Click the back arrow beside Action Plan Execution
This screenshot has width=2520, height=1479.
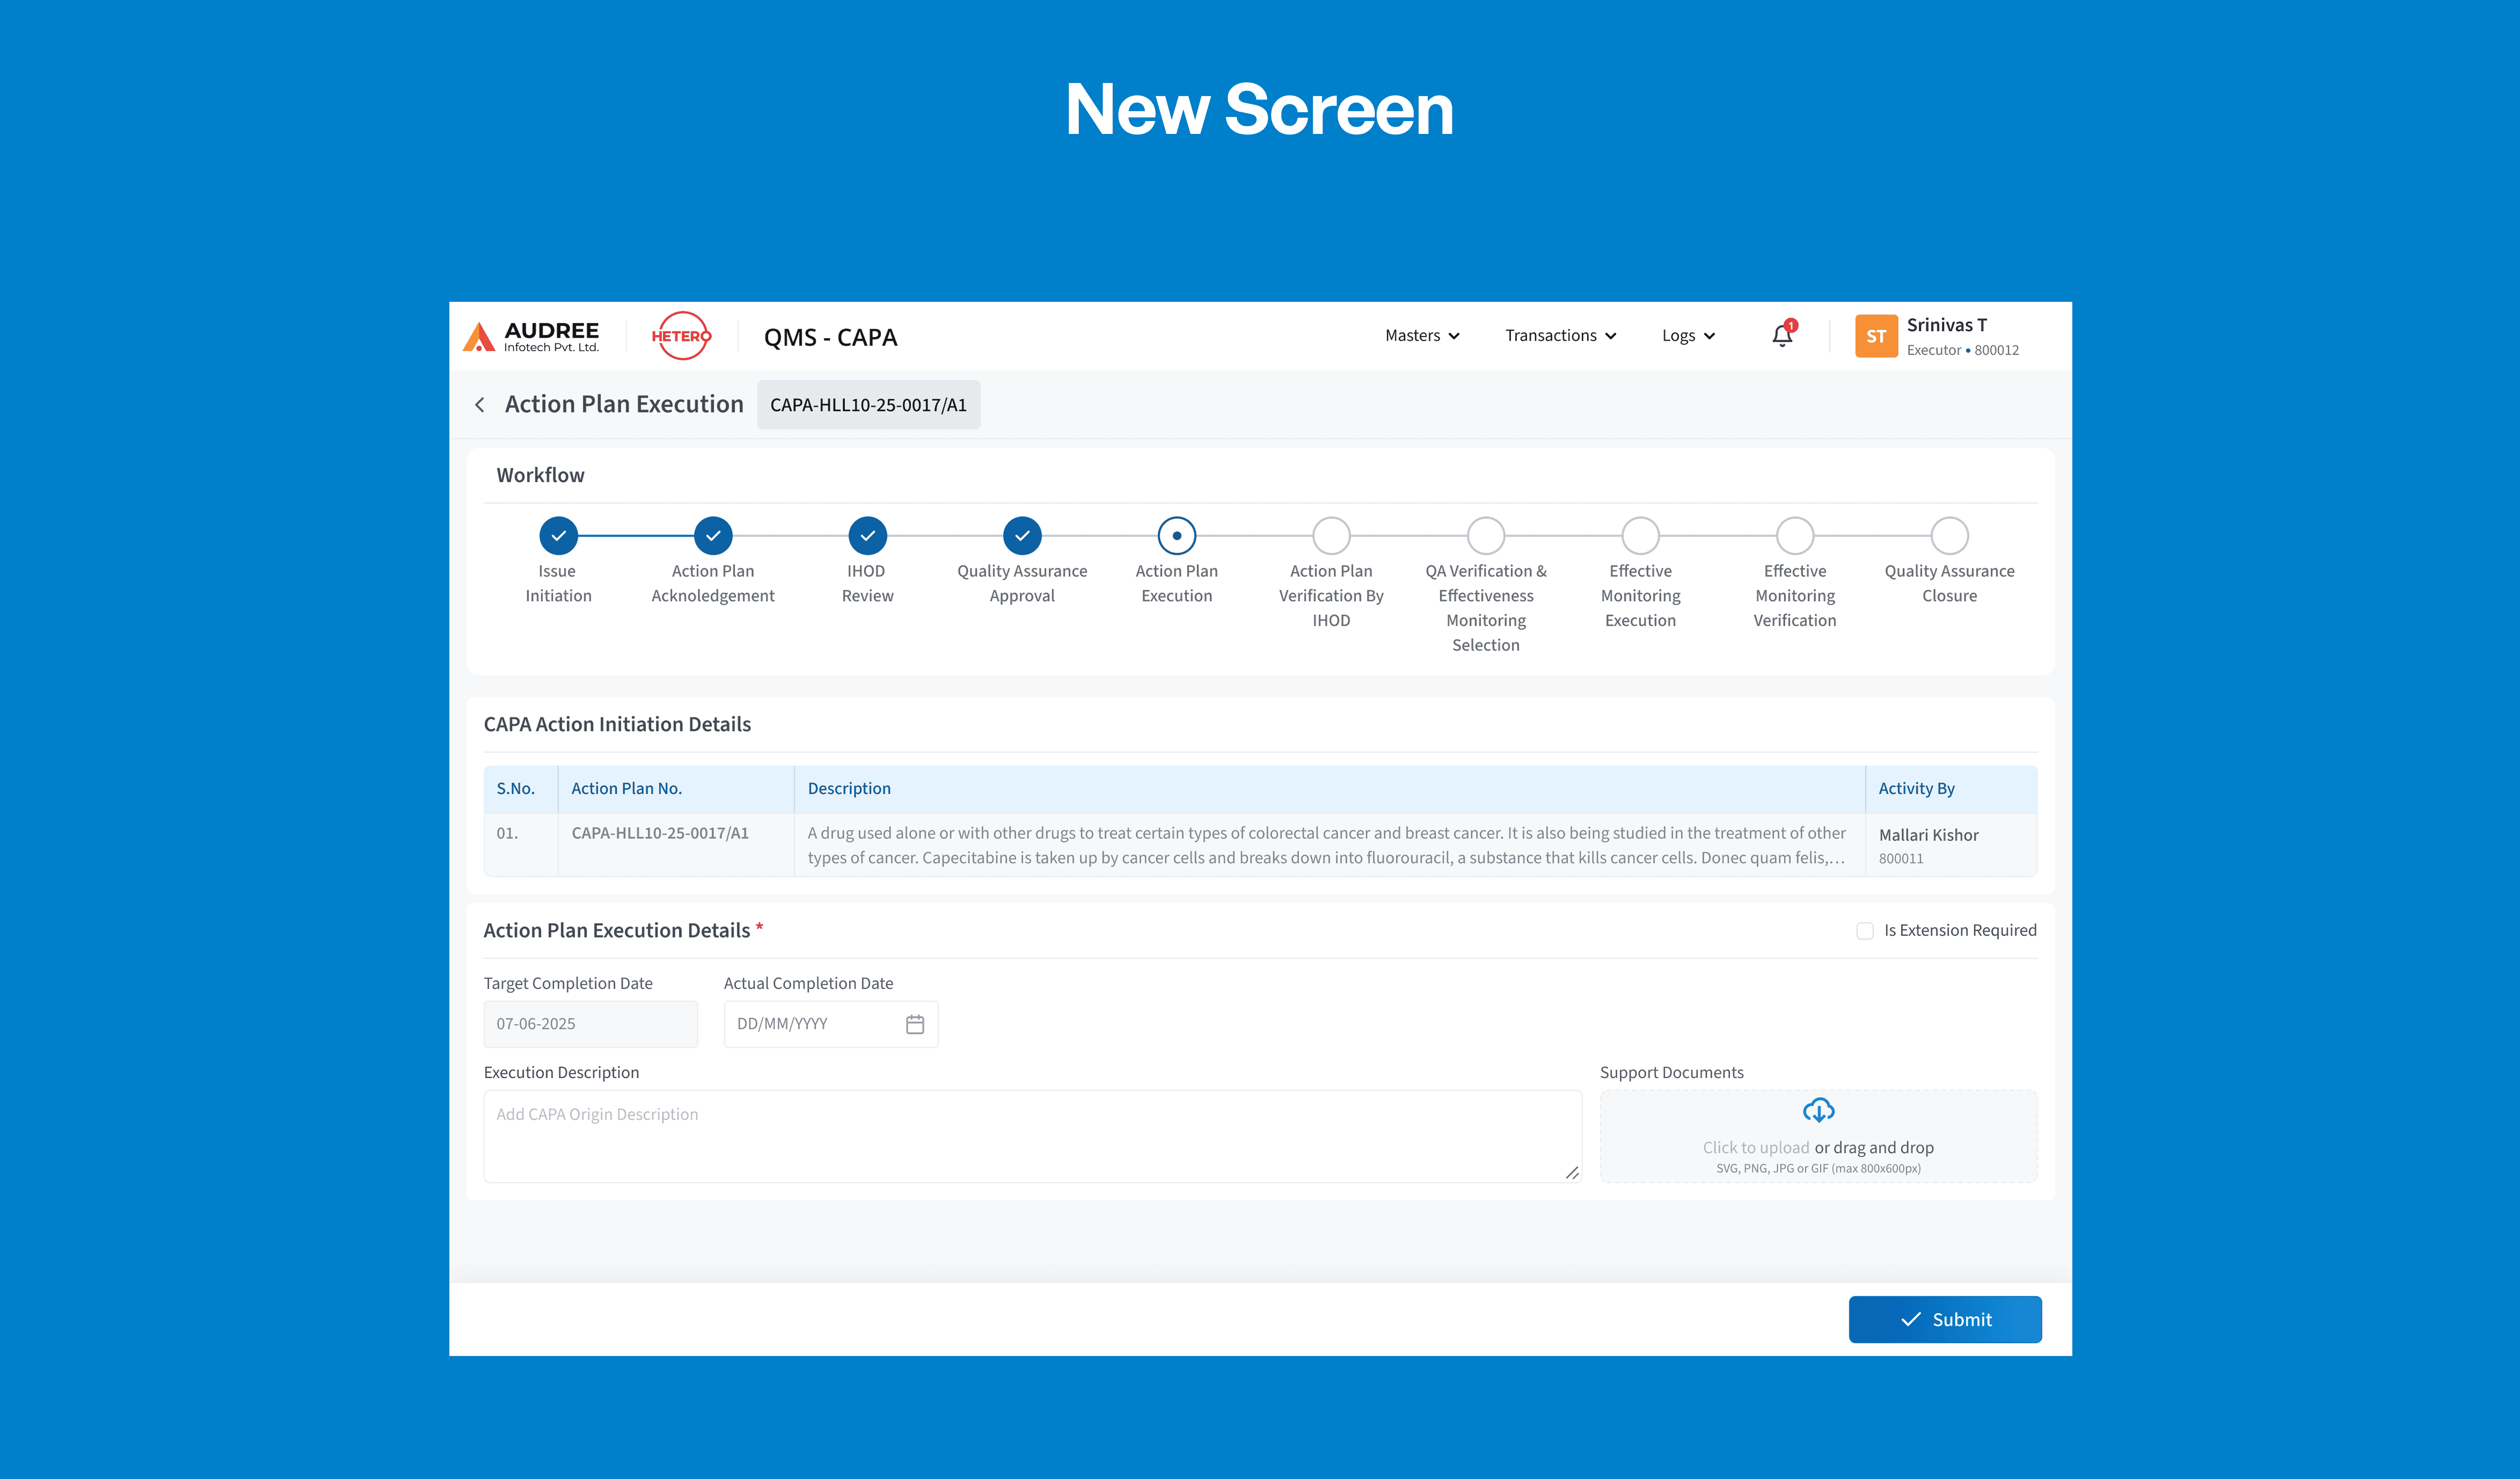click(480, 404)
